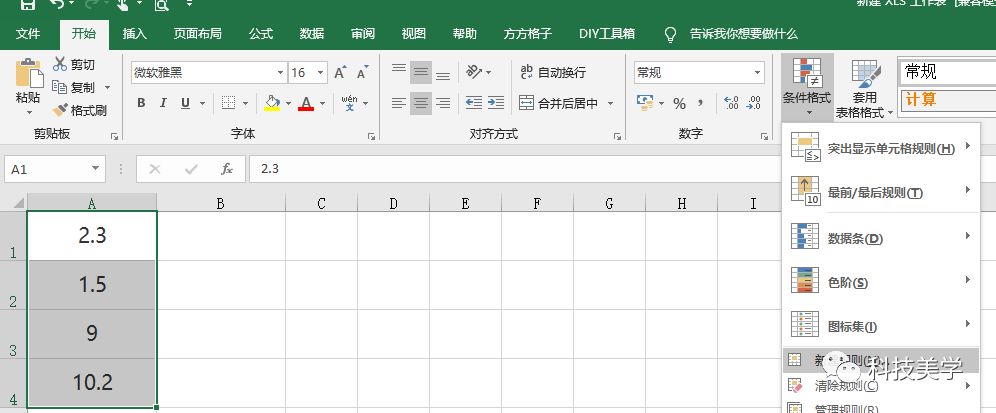Click the Copy icon
The width and height of the screenshot is (996, 413).
pyautogui.click(x=60, y=87)
